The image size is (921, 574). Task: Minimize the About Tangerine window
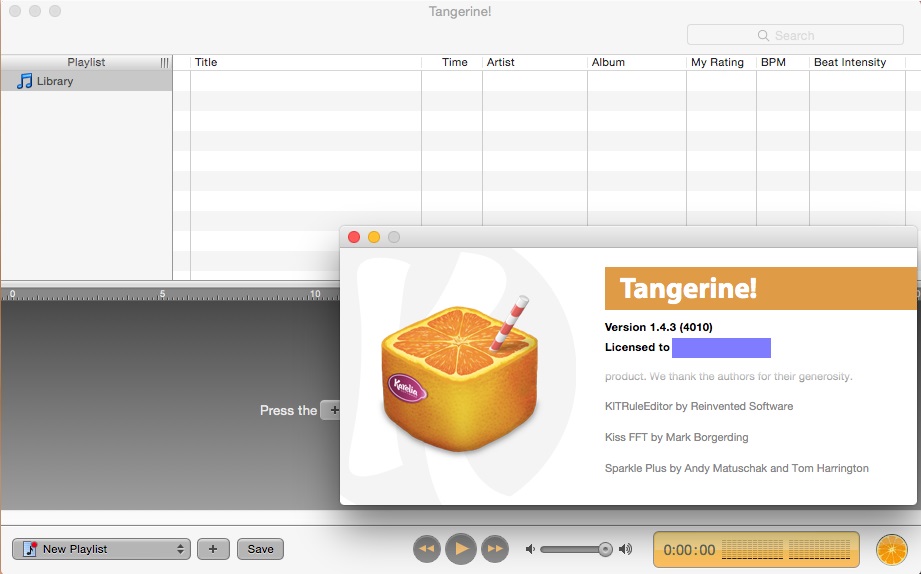click(x=374, y=237)
